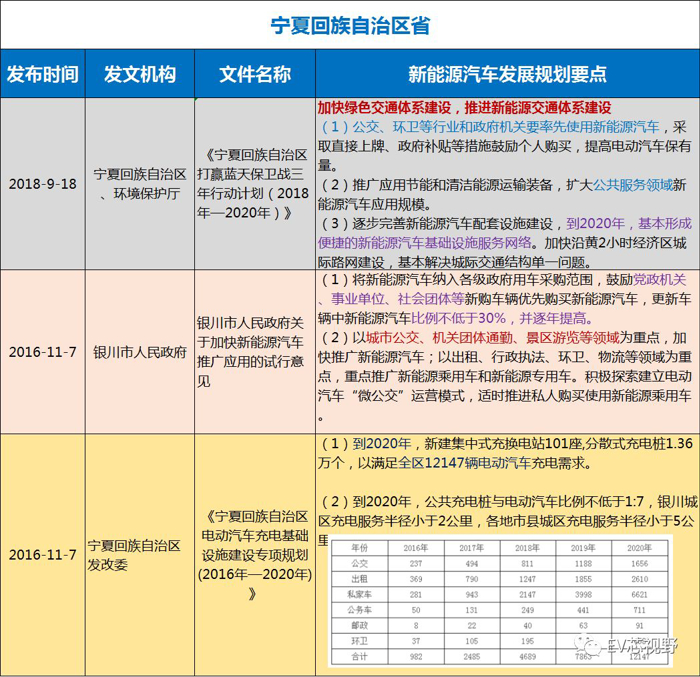This screenshot has width=700, height=677.
Task: Click value 105 in 环卫 row
Action: tap(472, 641)
